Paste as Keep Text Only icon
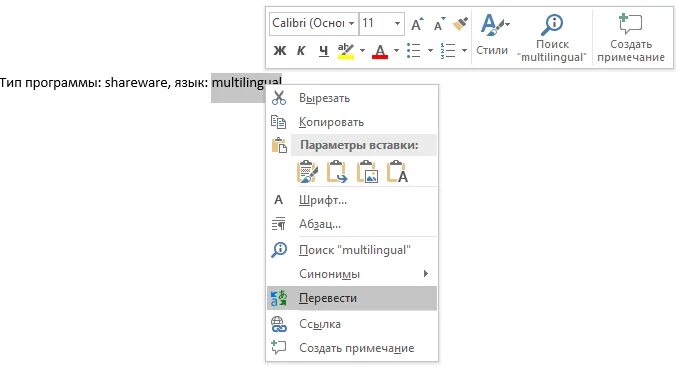The width and height of the screenshot is (676, 369). (x=397, y=172)
